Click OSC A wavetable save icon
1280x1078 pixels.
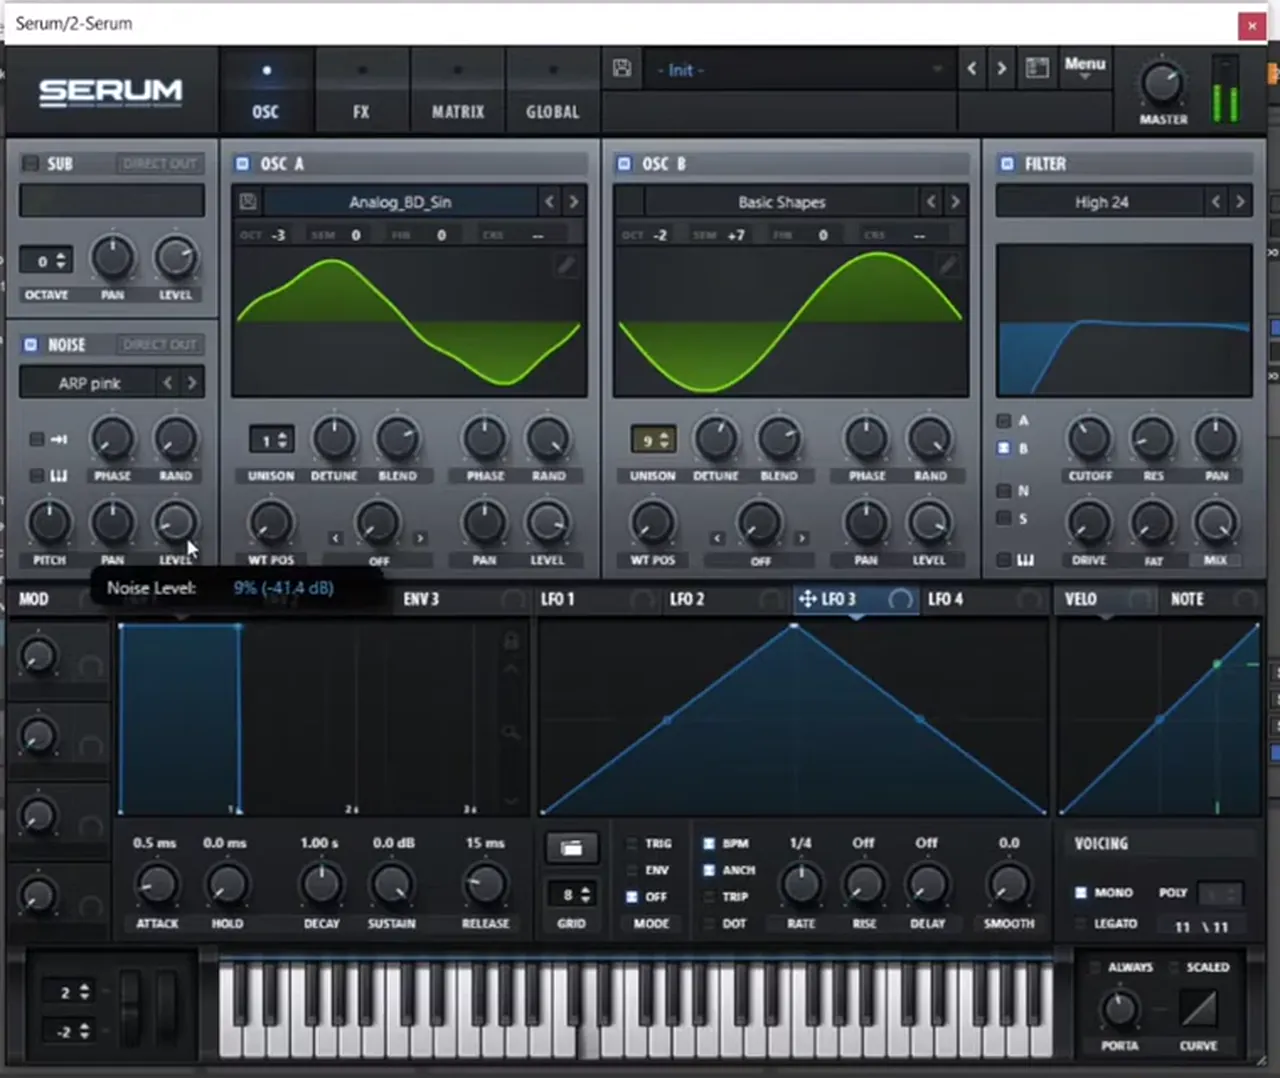point(248,202)
